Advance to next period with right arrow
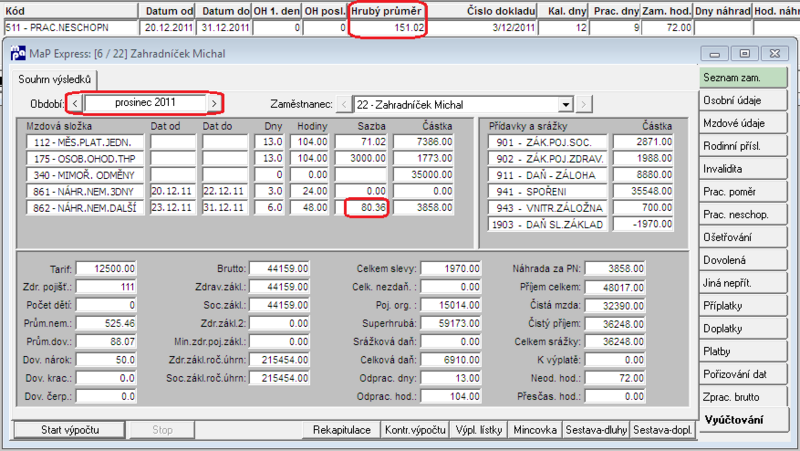The height and width of the screenshot is (451, 800). 214,104
